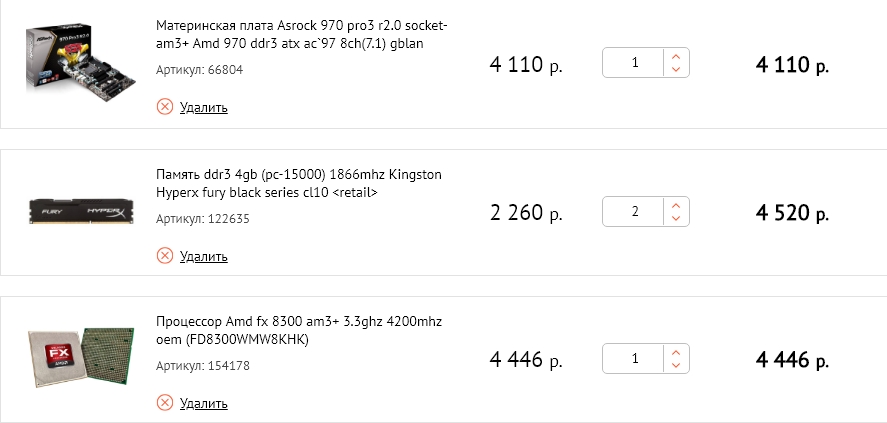Image resolution: width=887 pixels, height=423 pixels.
Task: Increase quantity of Kingston HyperX memory
Action: click(676, 205)
